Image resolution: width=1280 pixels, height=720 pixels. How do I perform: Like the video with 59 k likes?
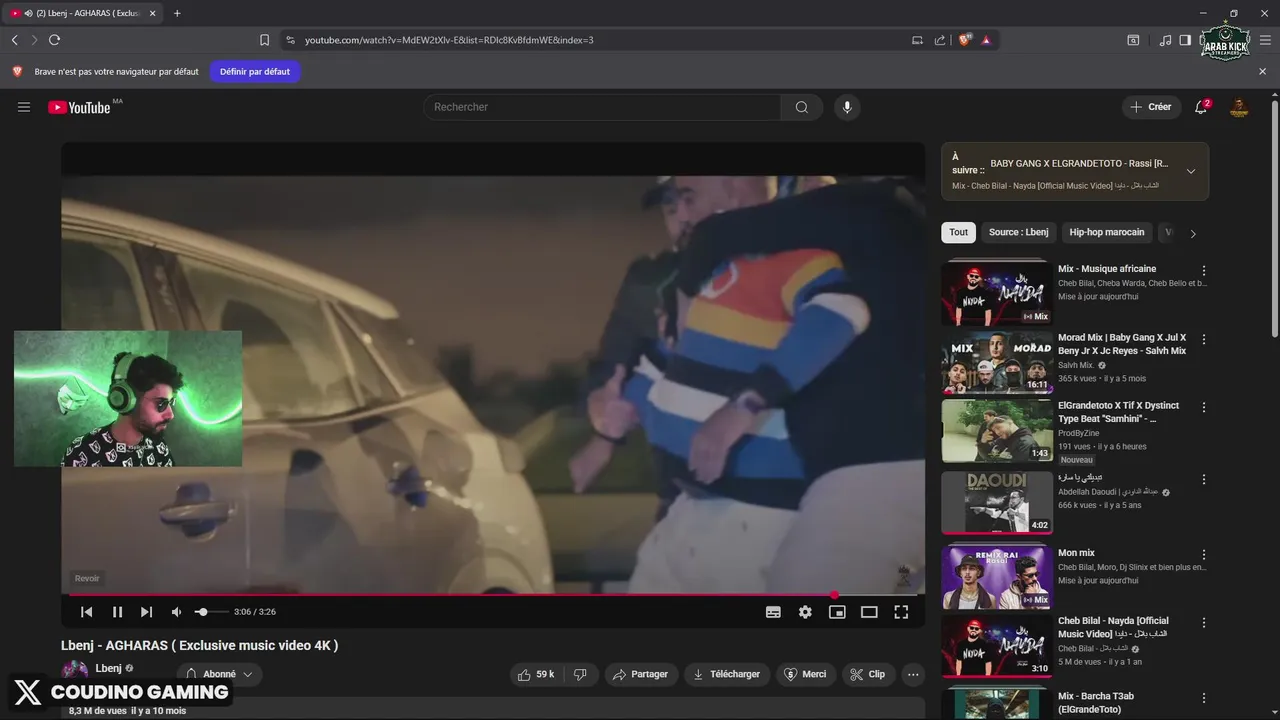(535, 674)
